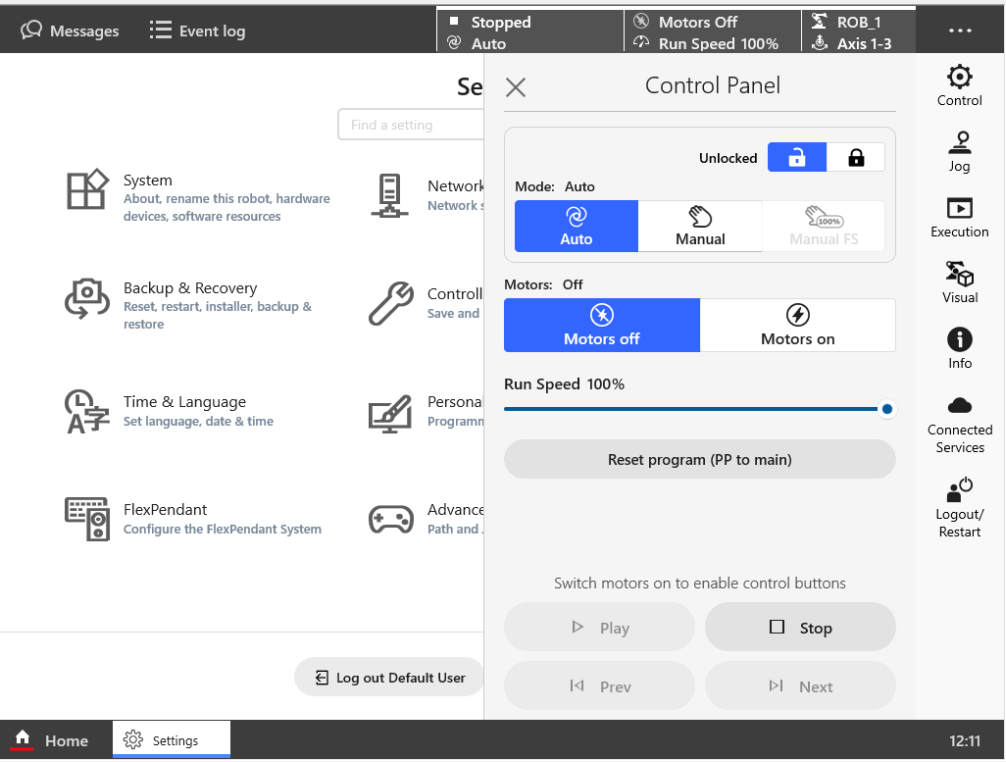Expand the Event log list
This screenshot has height=762, width=1006.
tap(197, 31)
